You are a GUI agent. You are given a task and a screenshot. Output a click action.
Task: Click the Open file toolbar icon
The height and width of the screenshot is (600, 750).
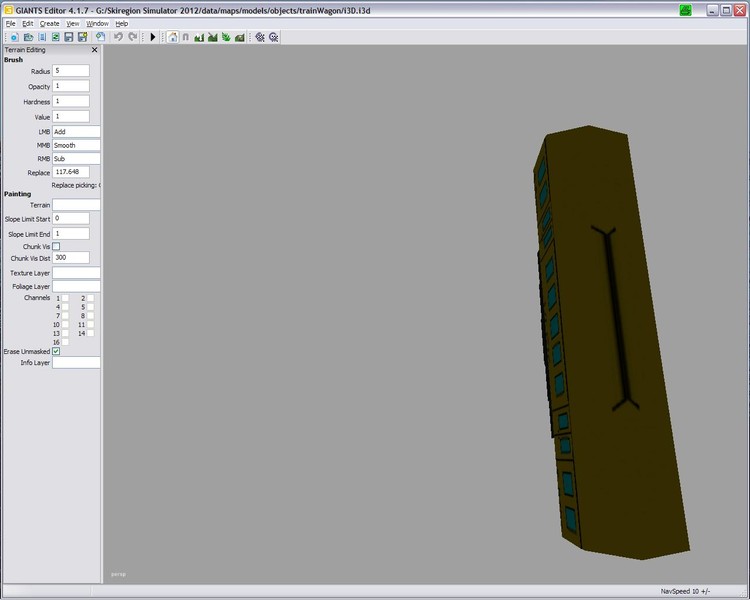(28, 37)
